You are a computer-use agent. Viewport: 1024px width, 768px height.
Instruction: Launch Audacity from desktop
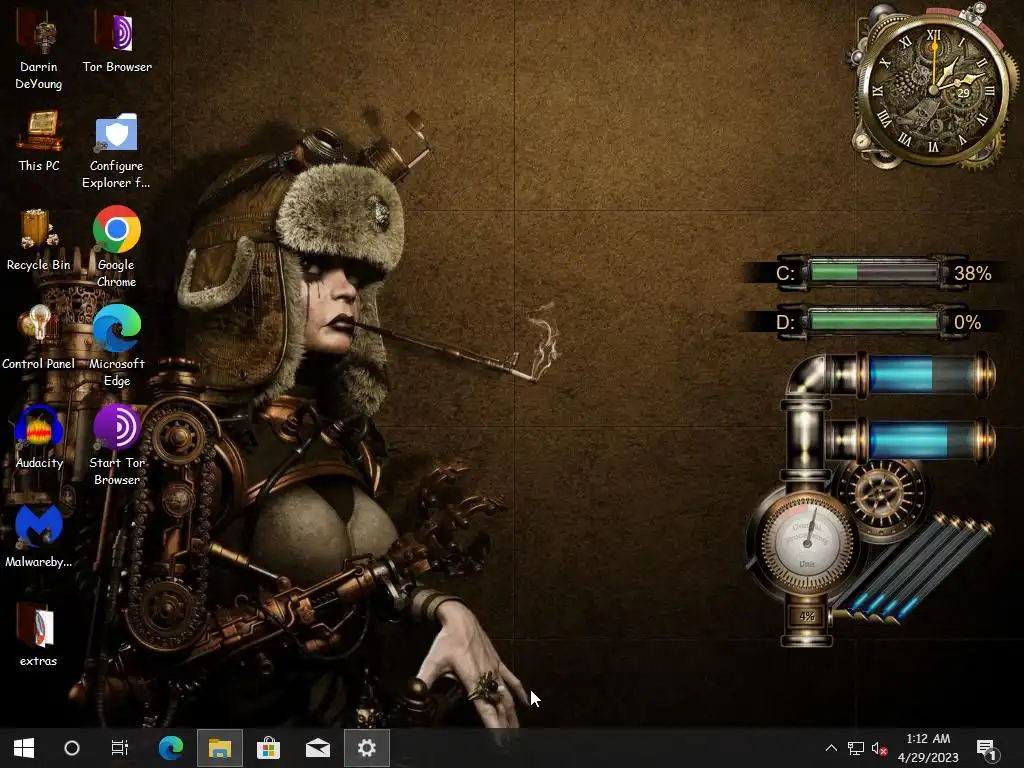coord(39,439)
